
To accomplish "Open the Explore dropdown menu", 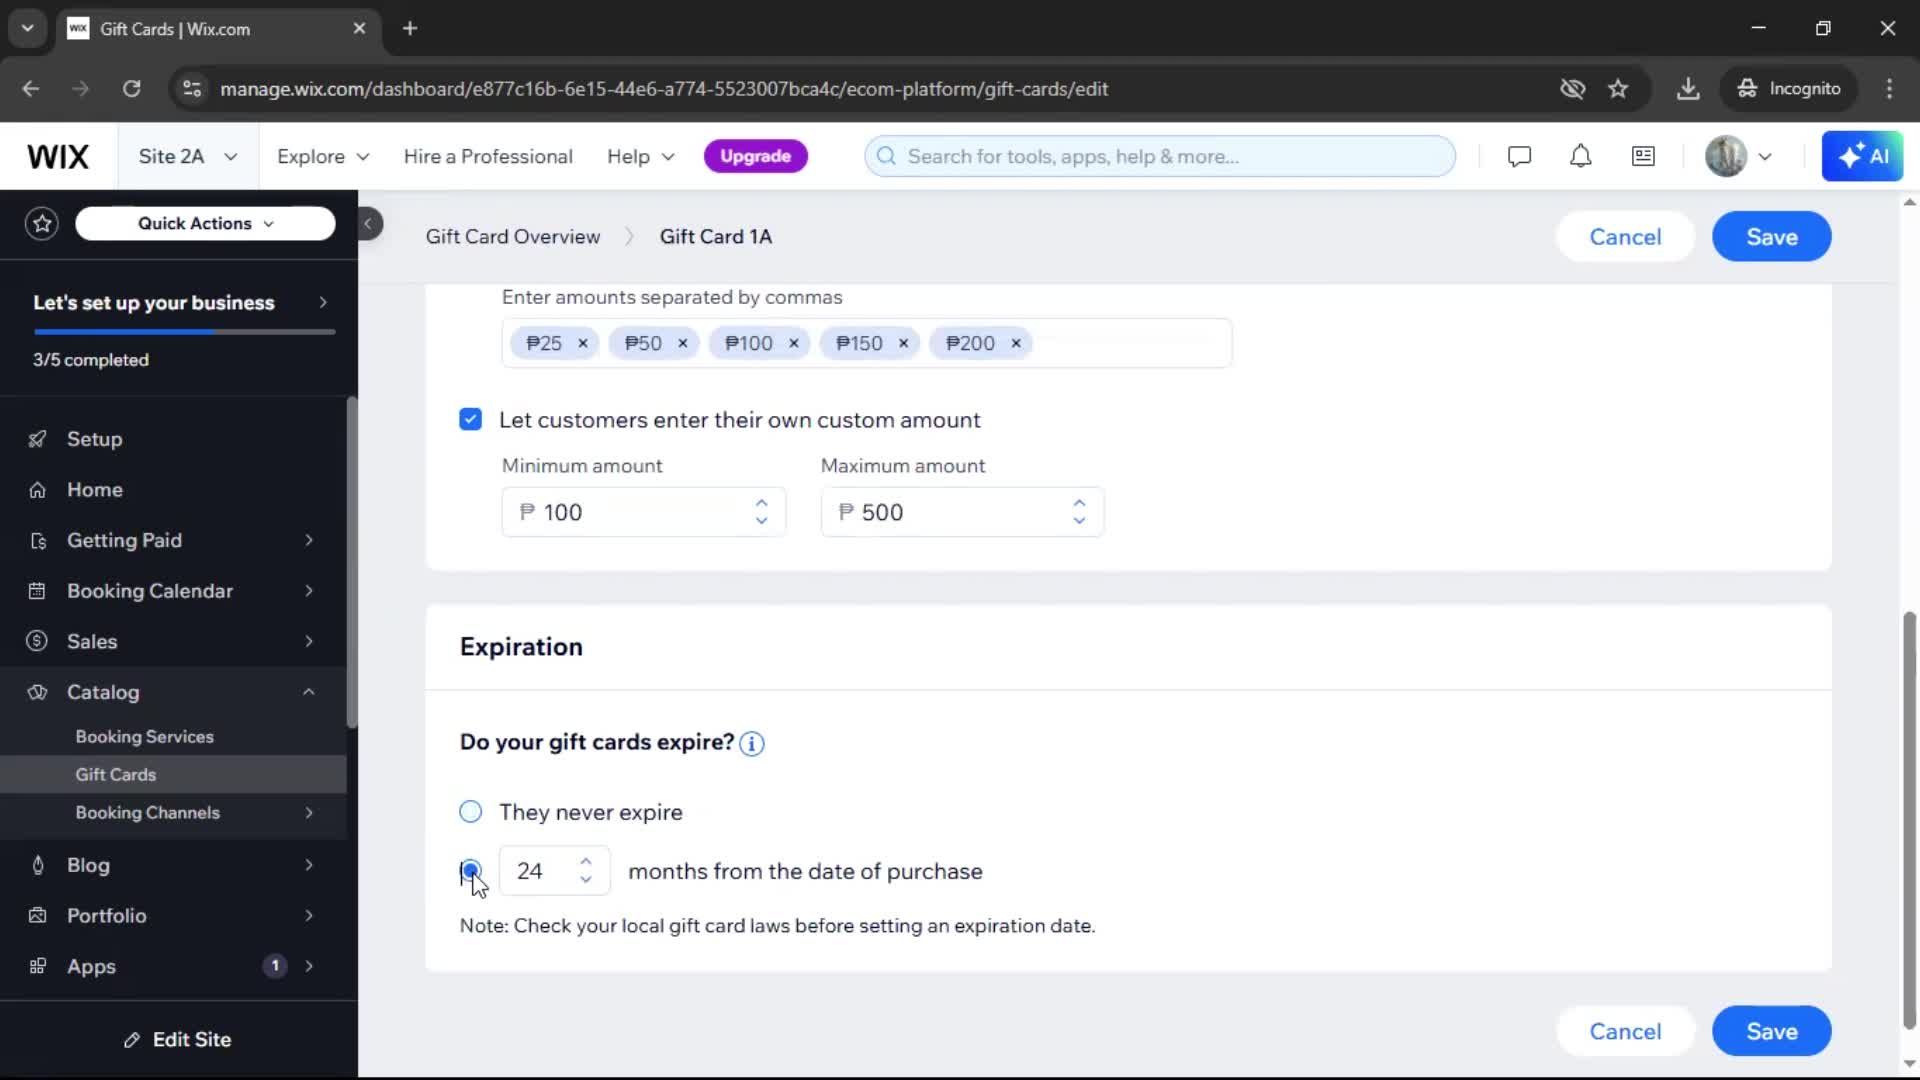I will (x=323, y=156).
